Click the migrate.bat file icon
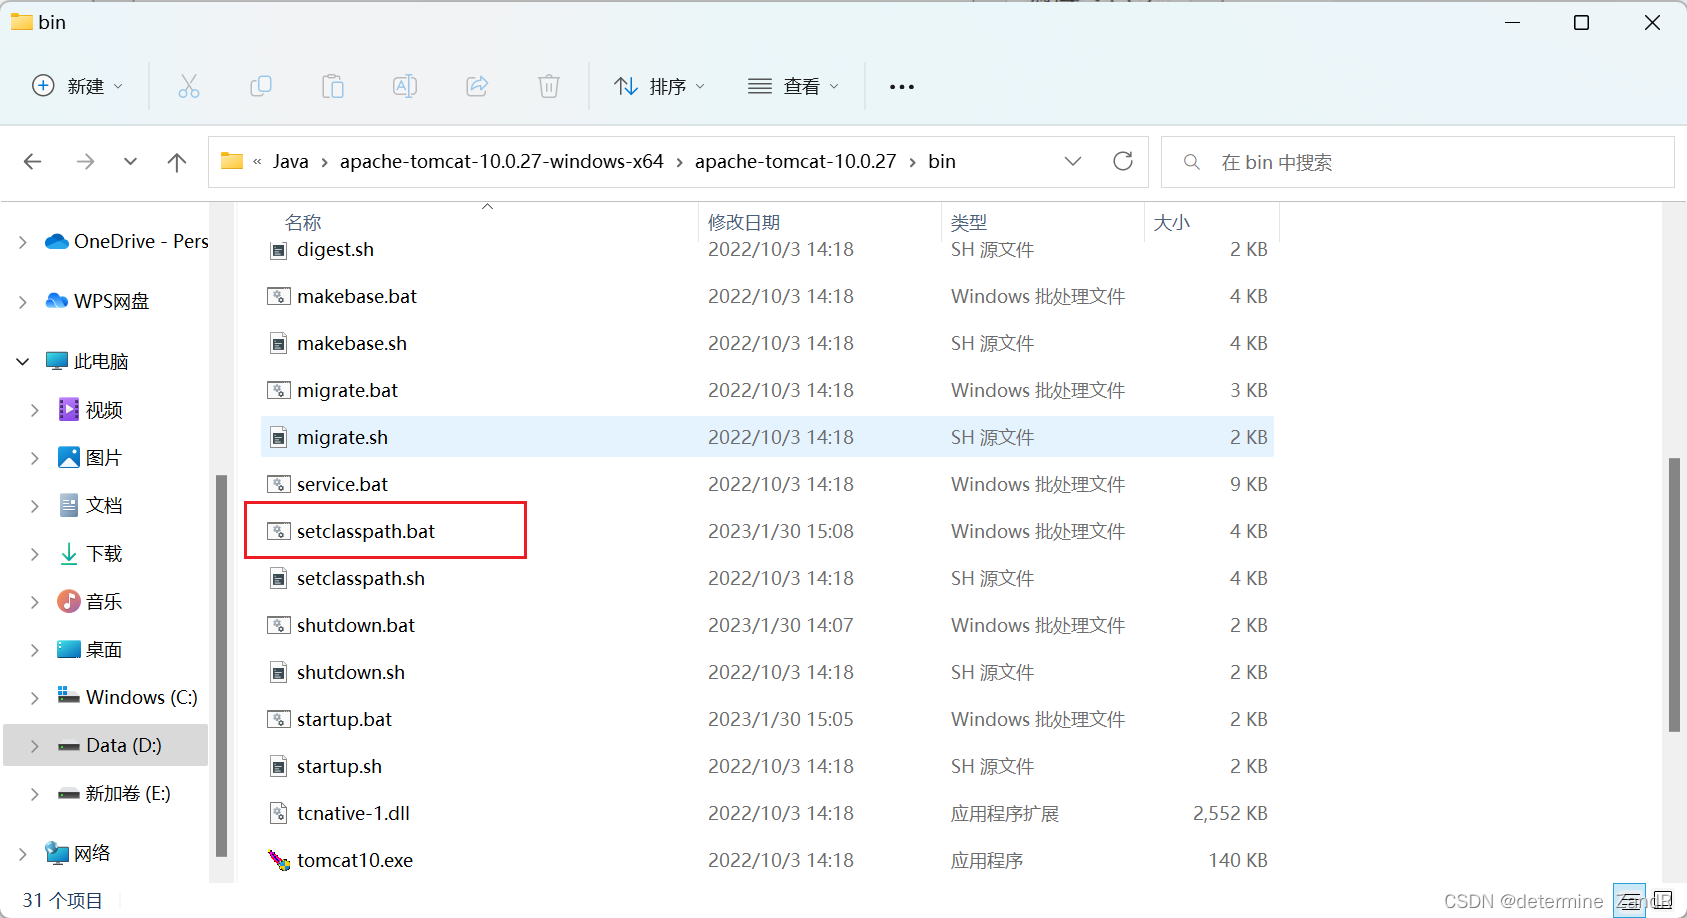This screenshot has width=1687, height=918. (x=279, y=390)
